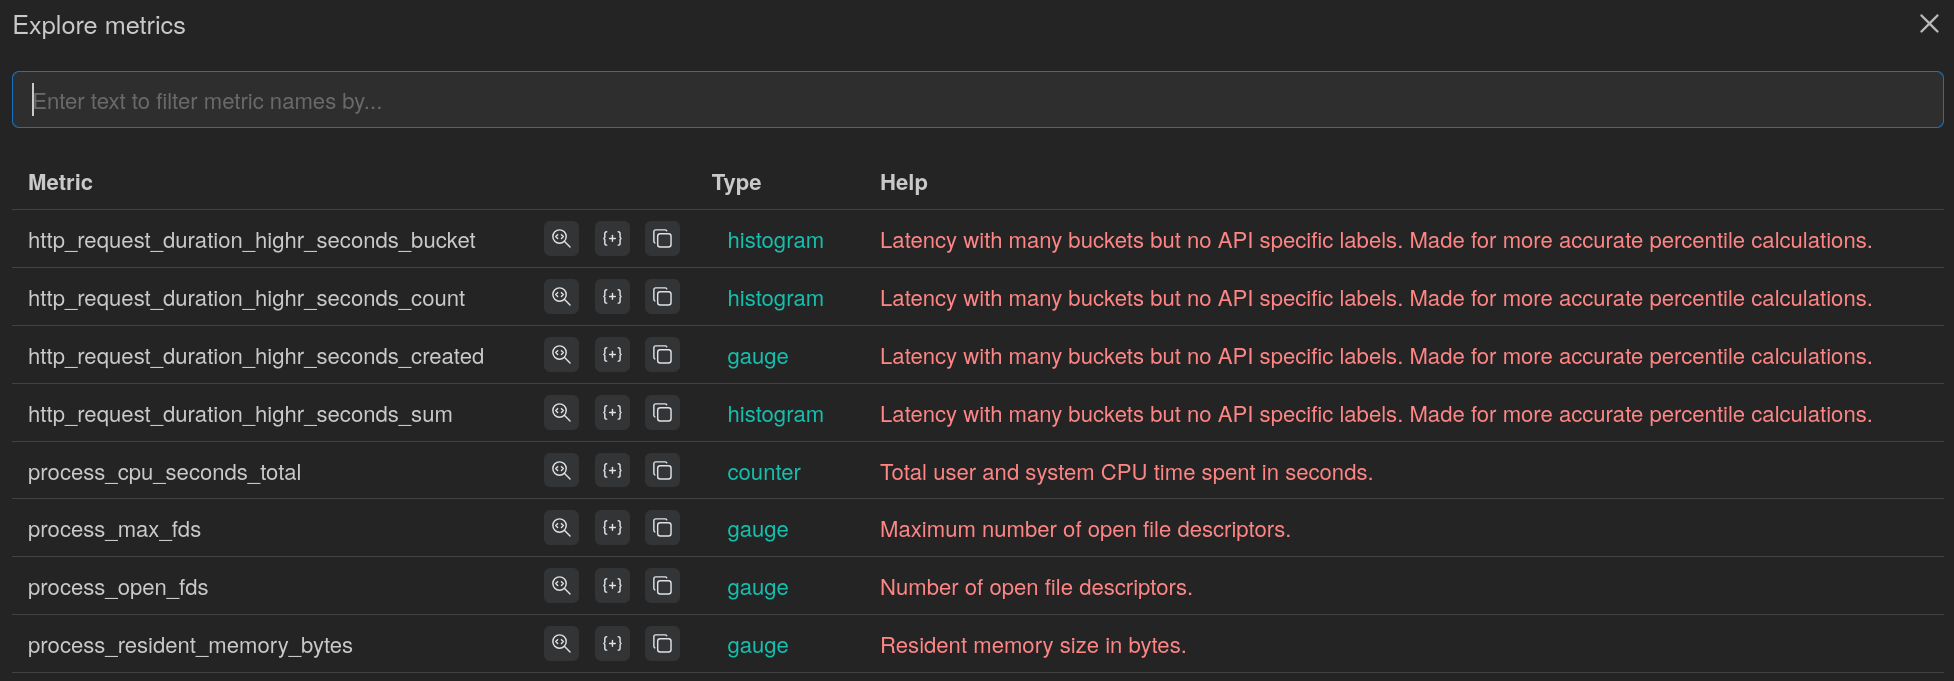
Task: Copy the http_request_duration_highr_seconds_bucket metric name
Action: coord(662,239)
